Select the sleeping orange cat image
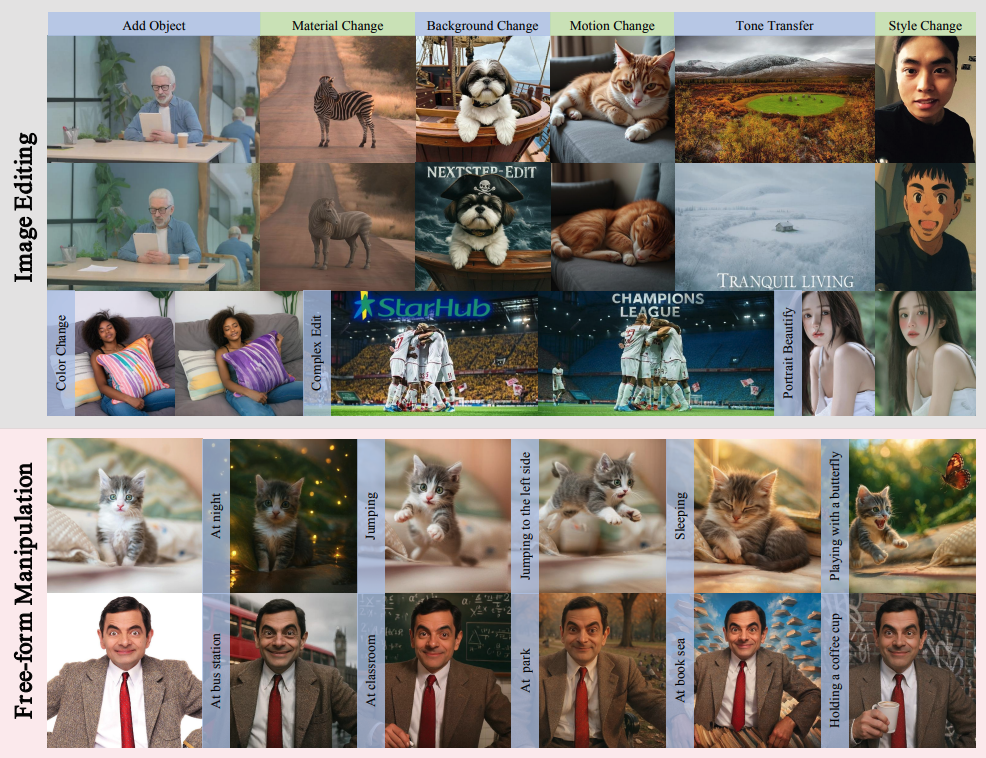The width and height of the screenshot is (986, 758). (x=612, y=226)
